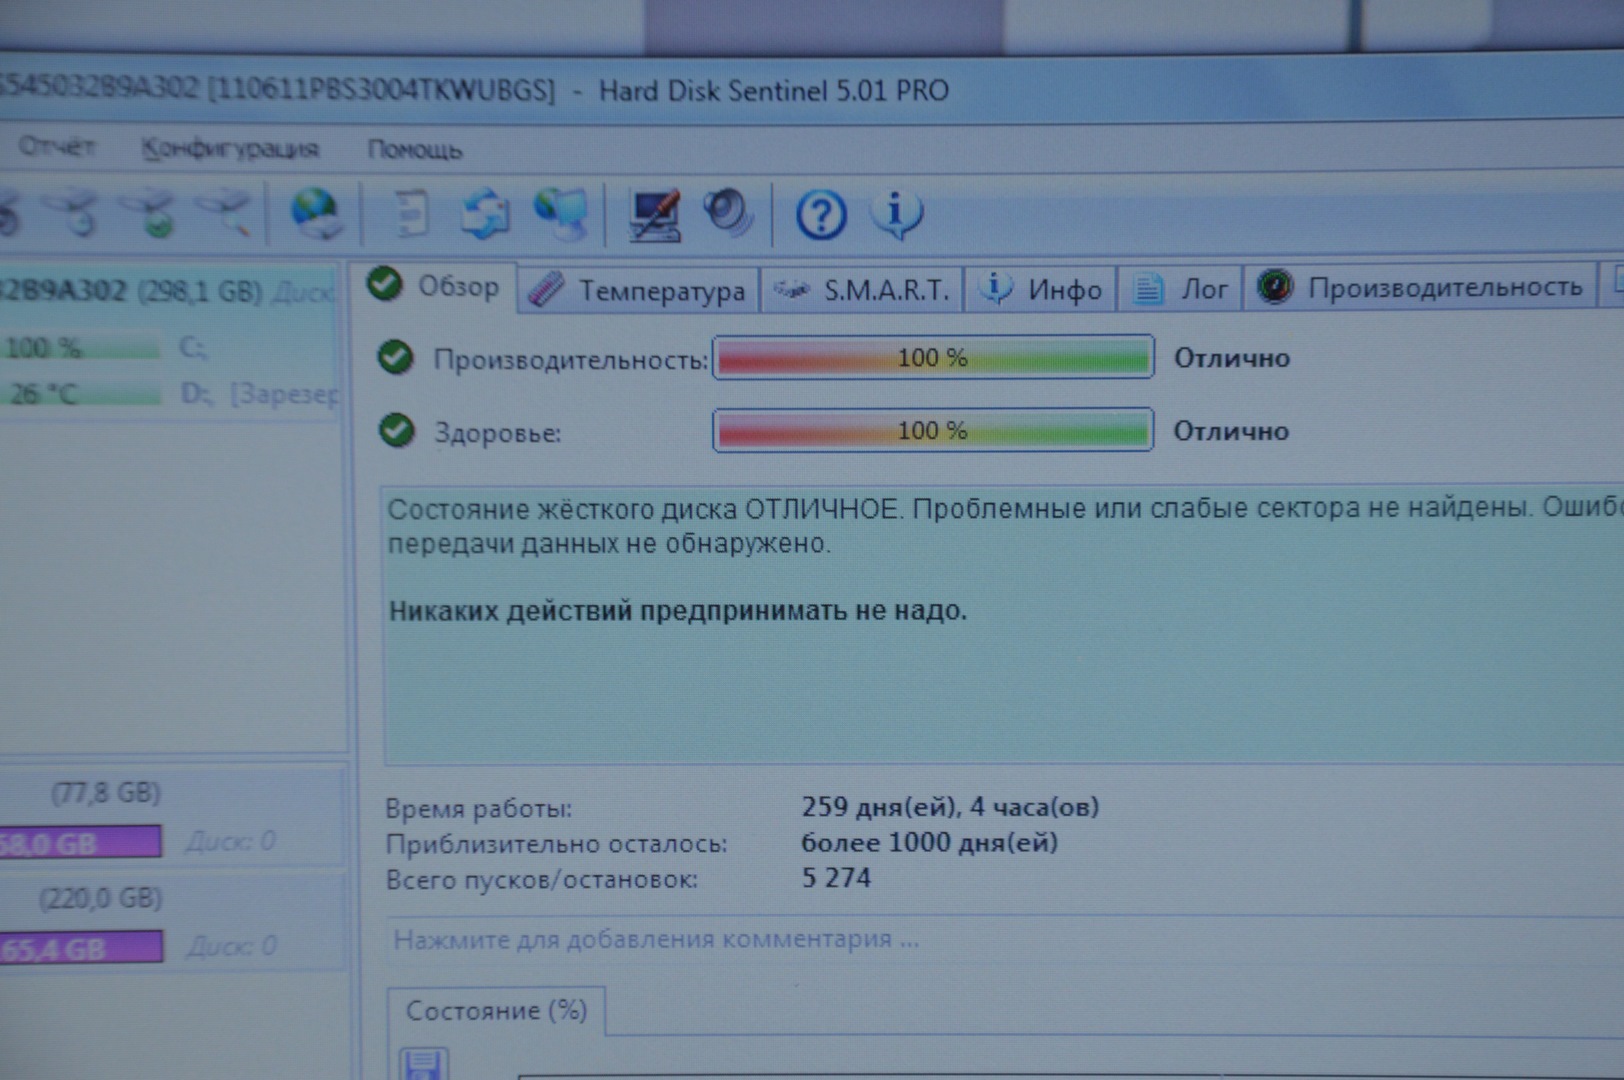Viewport: 1624px width, 1080px height.
Task: Click the D: [Зарезер drive label in sidebar
Action: [261, 394]
